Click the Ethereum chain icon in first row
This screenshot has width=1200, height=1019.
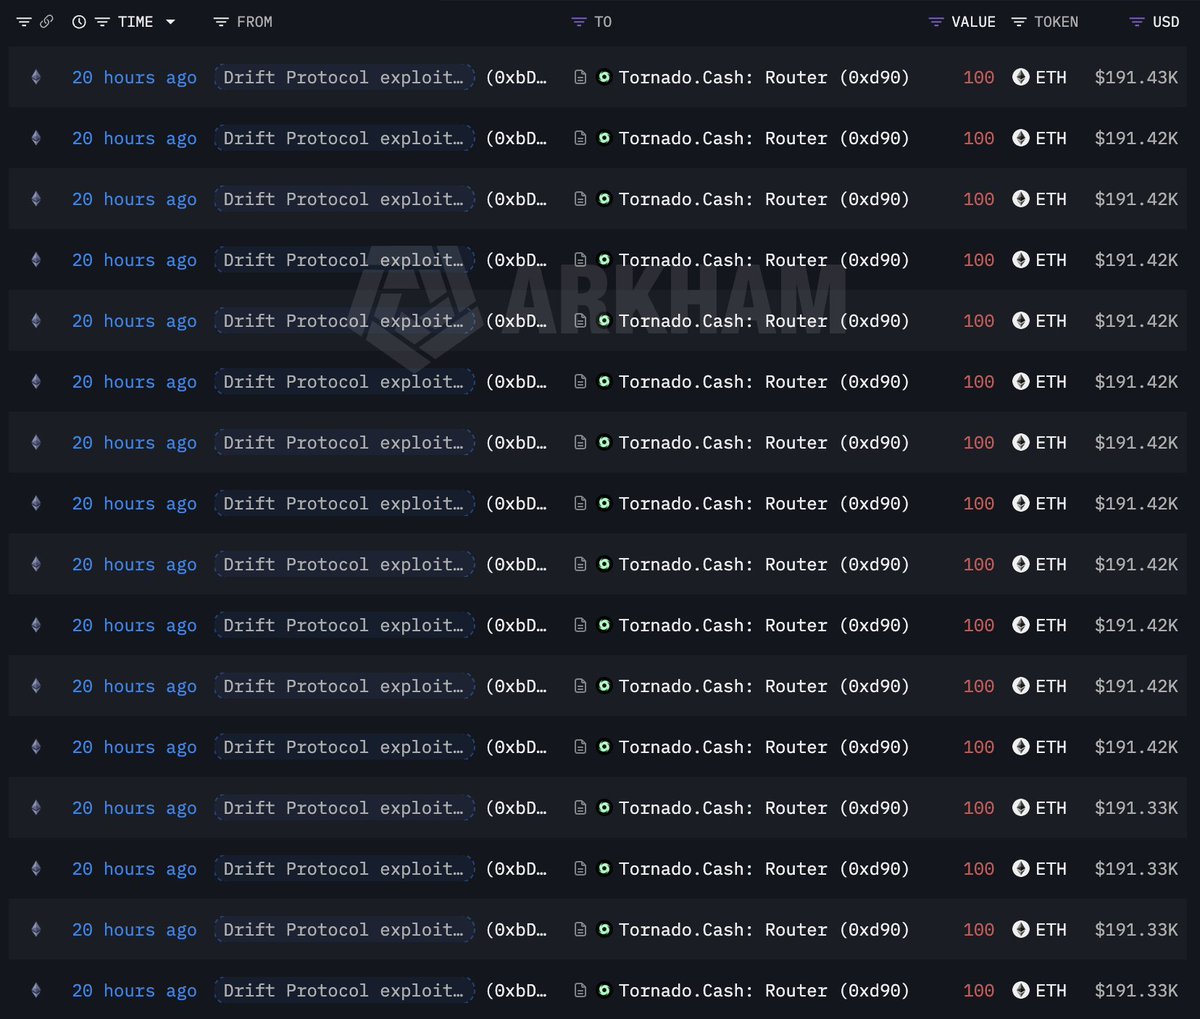[x=36, y=77]
